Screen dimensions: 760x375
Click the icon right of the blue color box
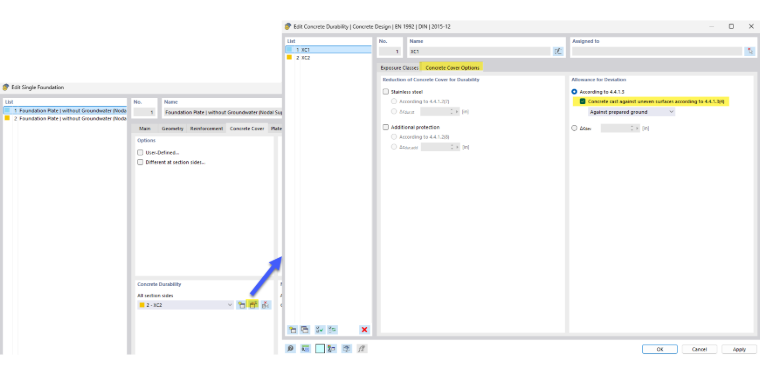coord(332,348)
